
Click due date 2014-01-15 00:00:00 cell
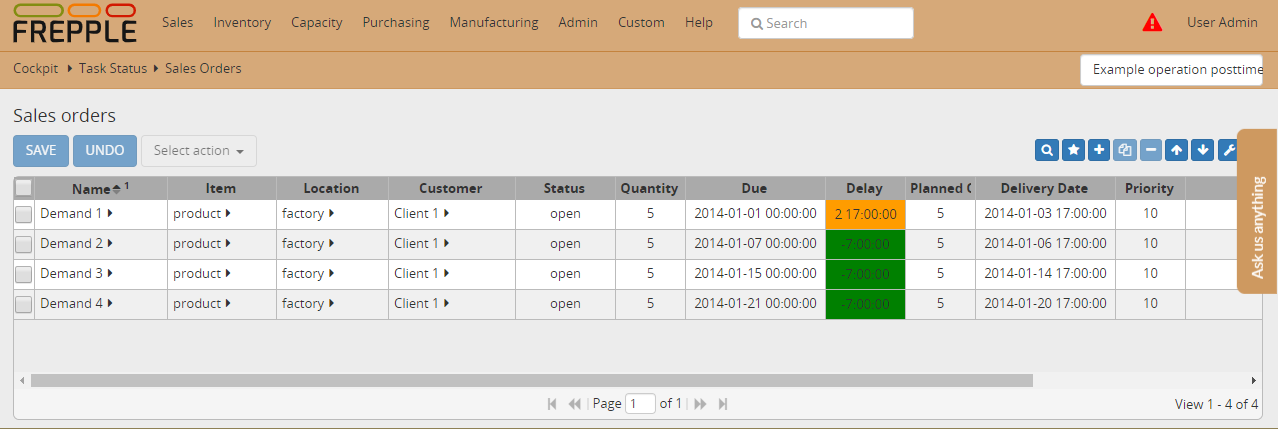tap(755, 274)
